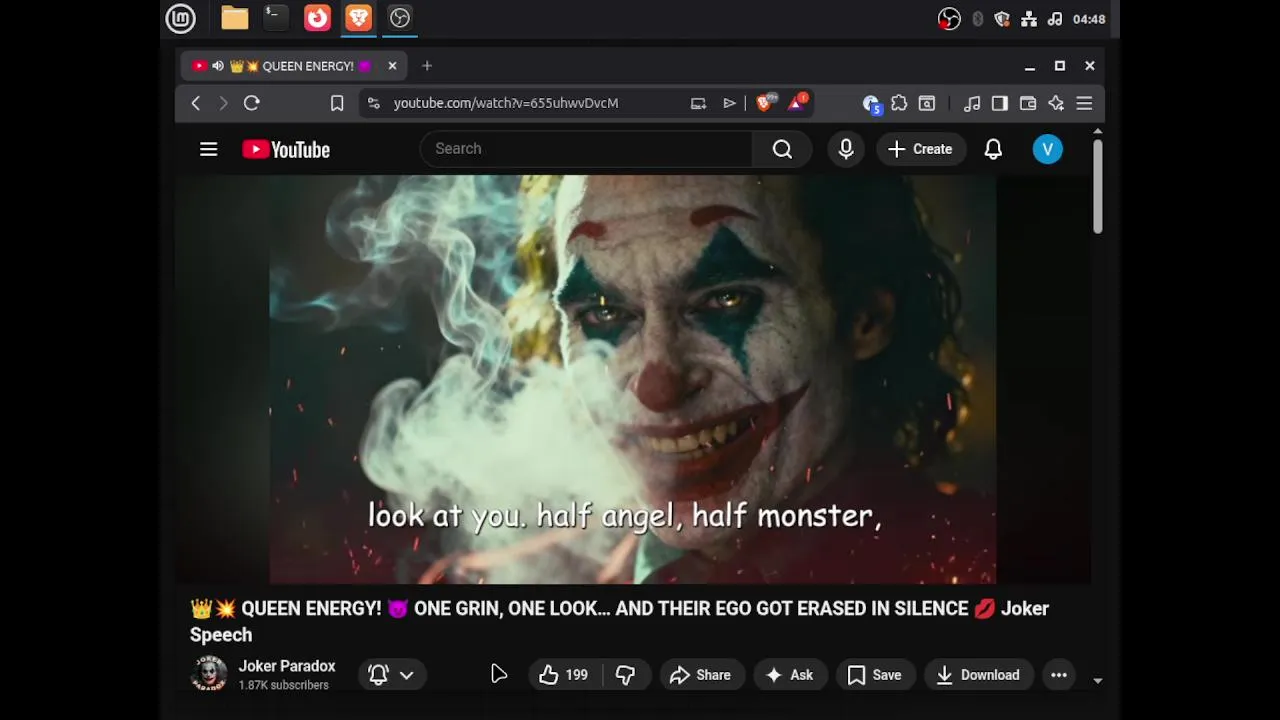Open picture-in-picture icon in address bar
The image size is (1280, 720).
coord(698,103)
